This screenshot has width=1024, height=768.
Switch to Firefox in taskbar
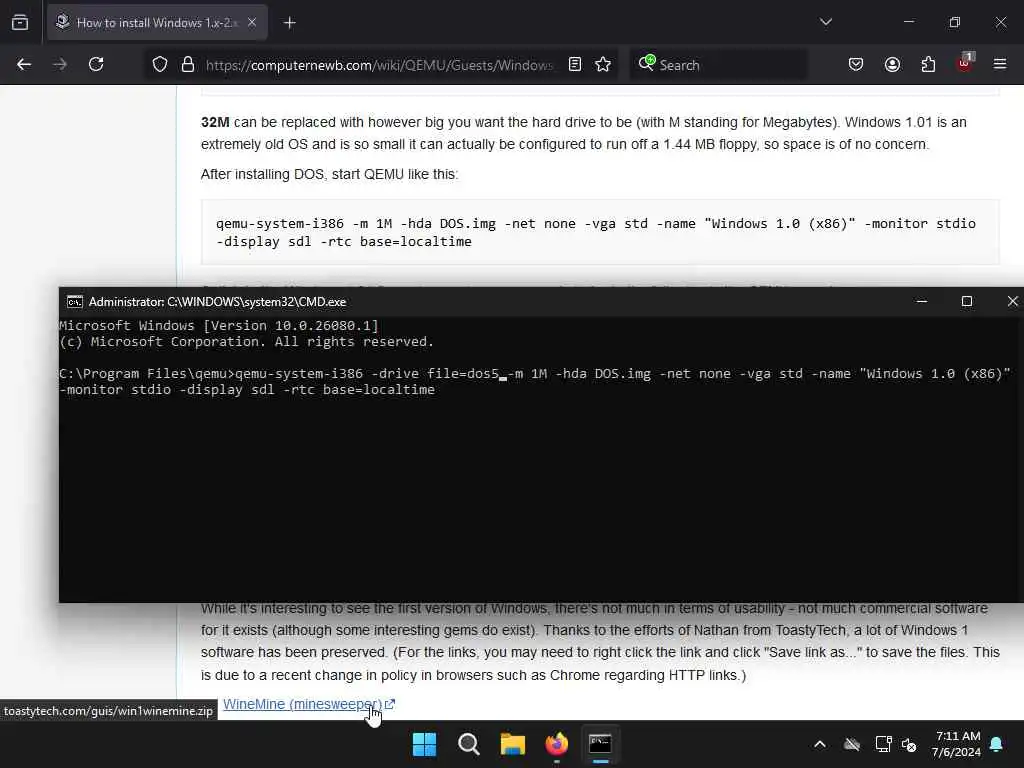[x=556, y=744]
